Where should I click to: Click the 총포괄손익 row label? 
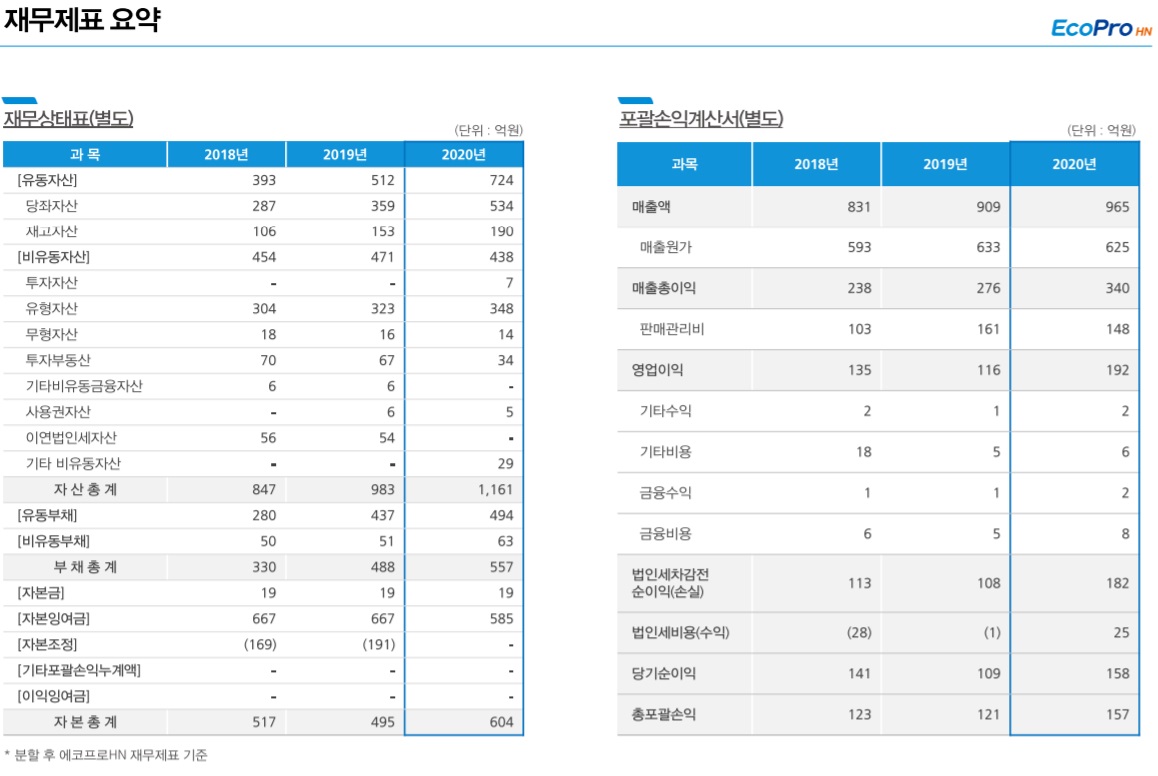pyautogui.click(x=663, y=715)
